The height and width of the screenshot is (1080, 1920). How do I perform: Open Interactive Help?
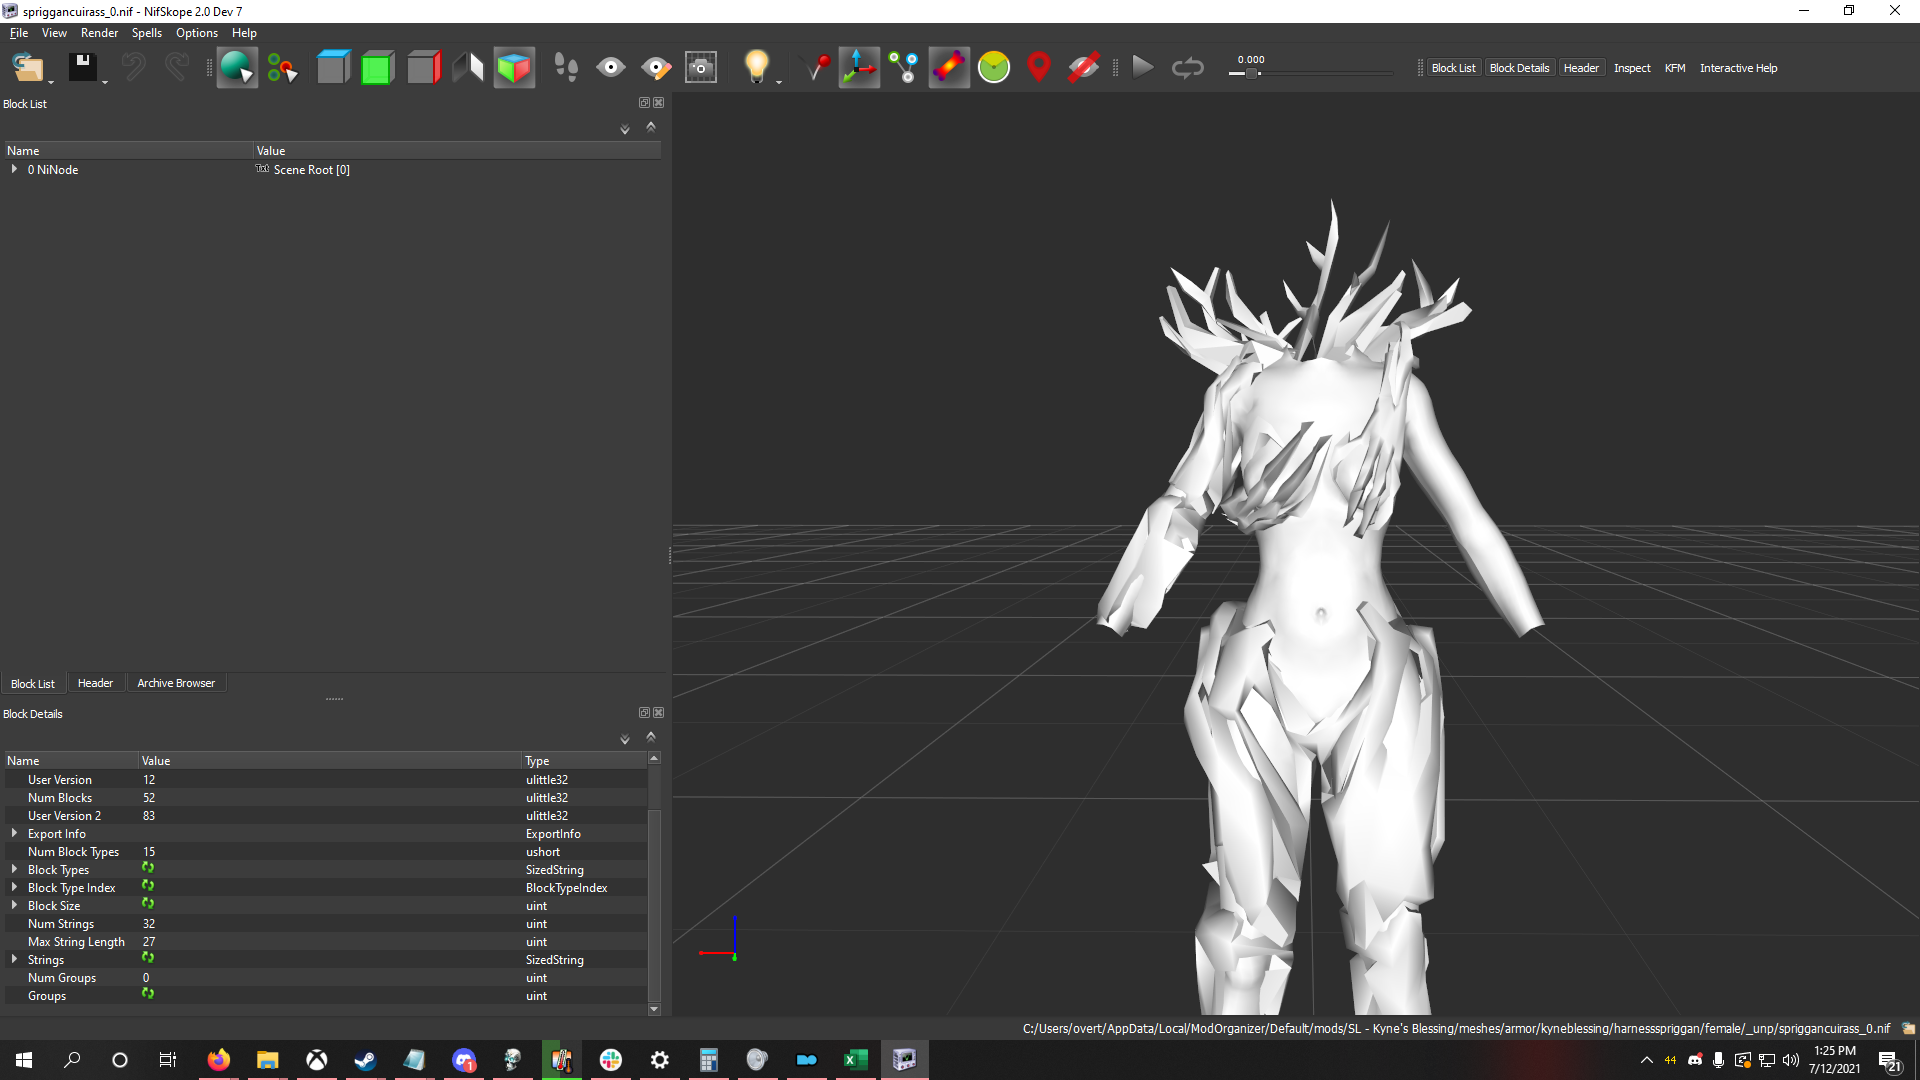tap(1738, 68)
